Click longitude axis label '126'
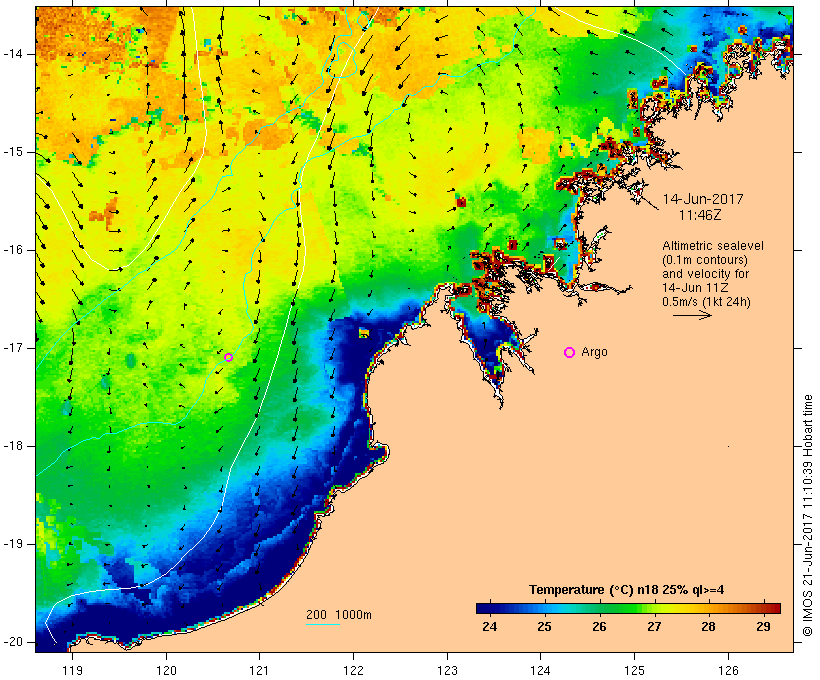Screen dimensions: 820x680 728,670
